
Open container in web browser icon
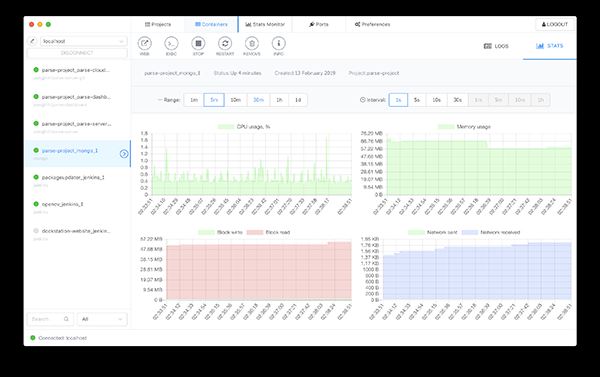(x=144, y=44)
